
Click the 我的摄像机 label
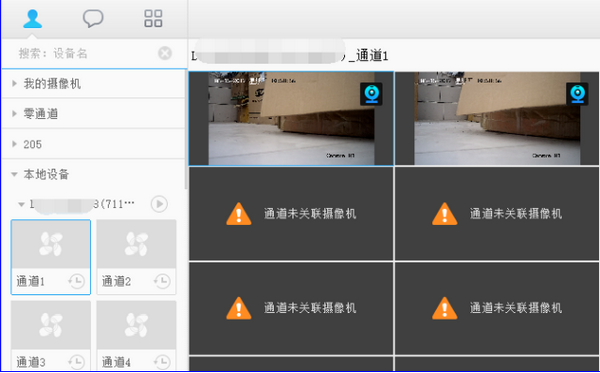point(52,83)
